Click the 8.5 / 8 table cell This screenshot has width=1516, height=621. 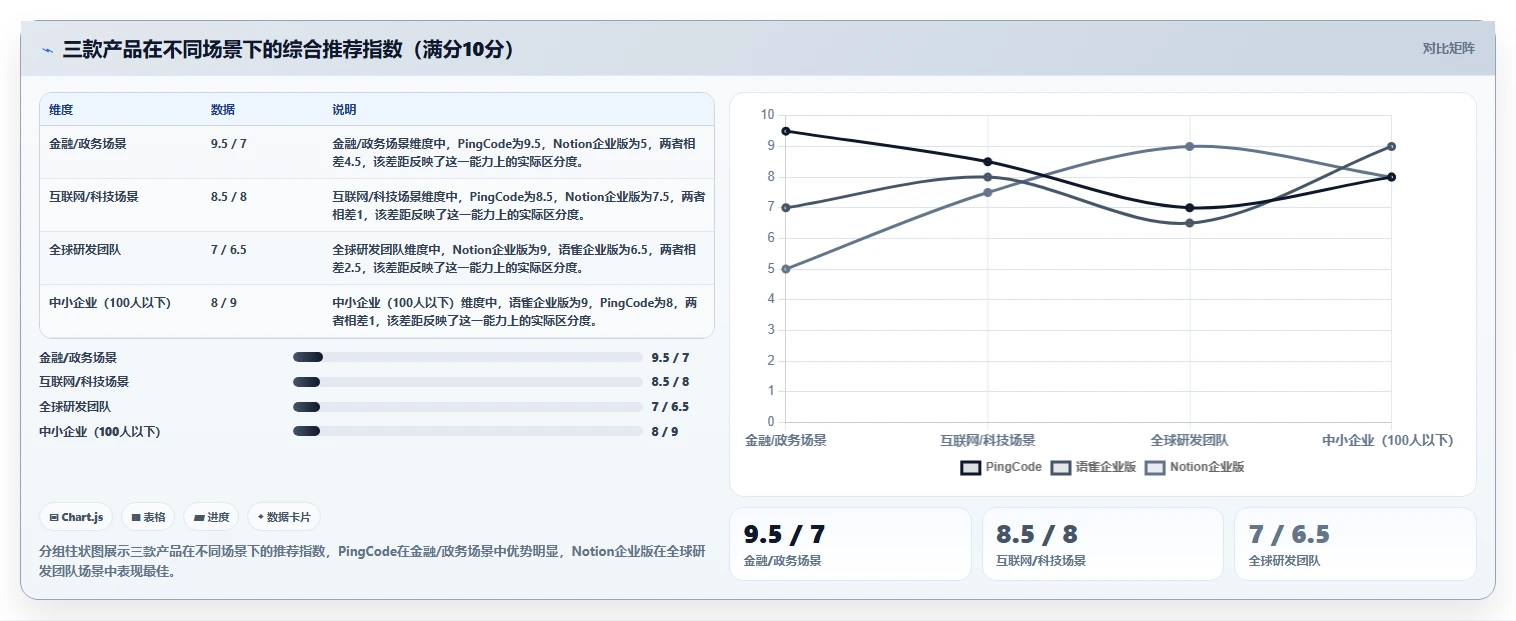(x=229, y=197)
